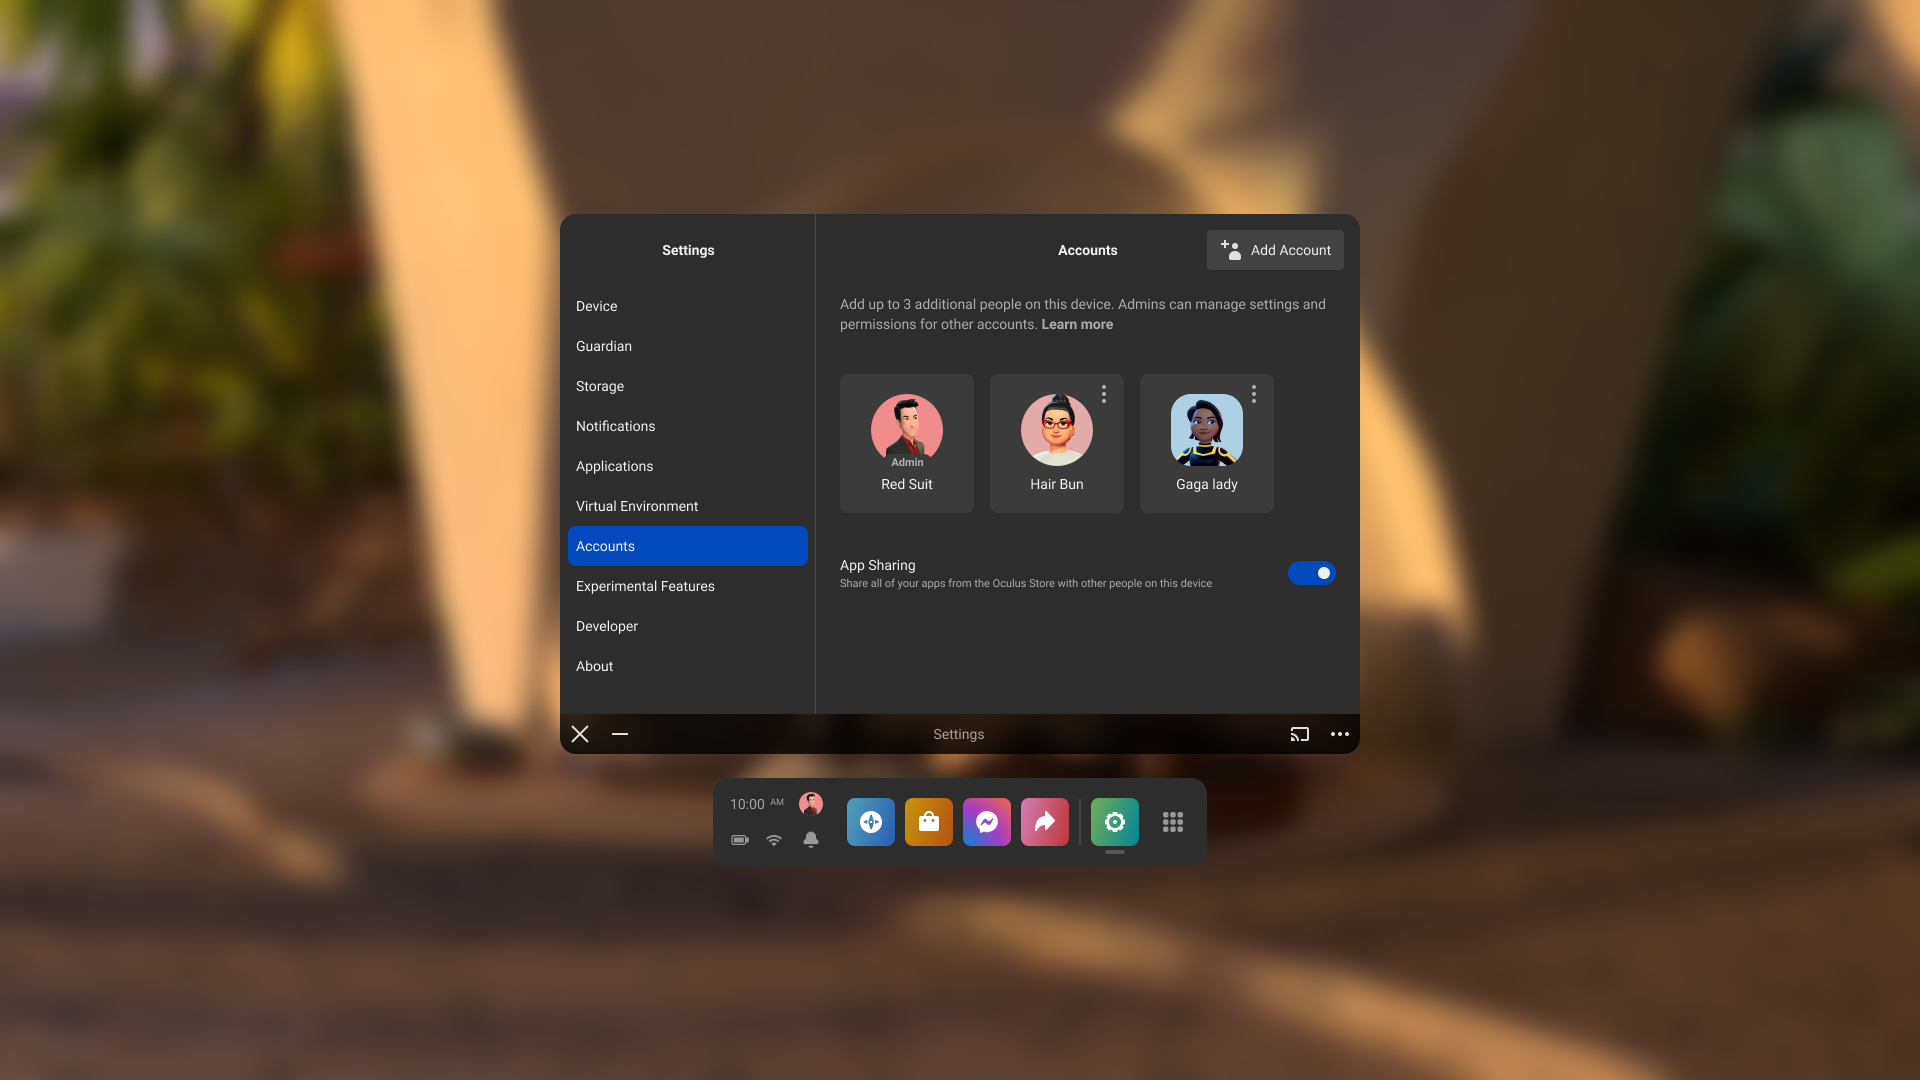The width and height of the screenshot is (1920, 1080).
Task: Open Wi-Fi status icon in dock
Action: click(x=774, y=840)
